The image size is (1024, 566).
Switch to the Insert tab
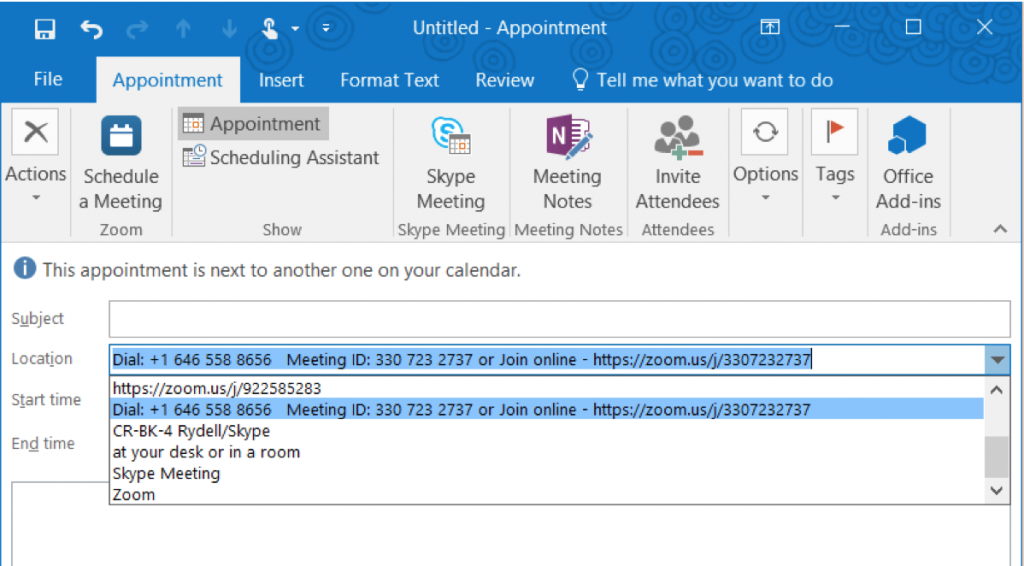click(x=281, y=80)
